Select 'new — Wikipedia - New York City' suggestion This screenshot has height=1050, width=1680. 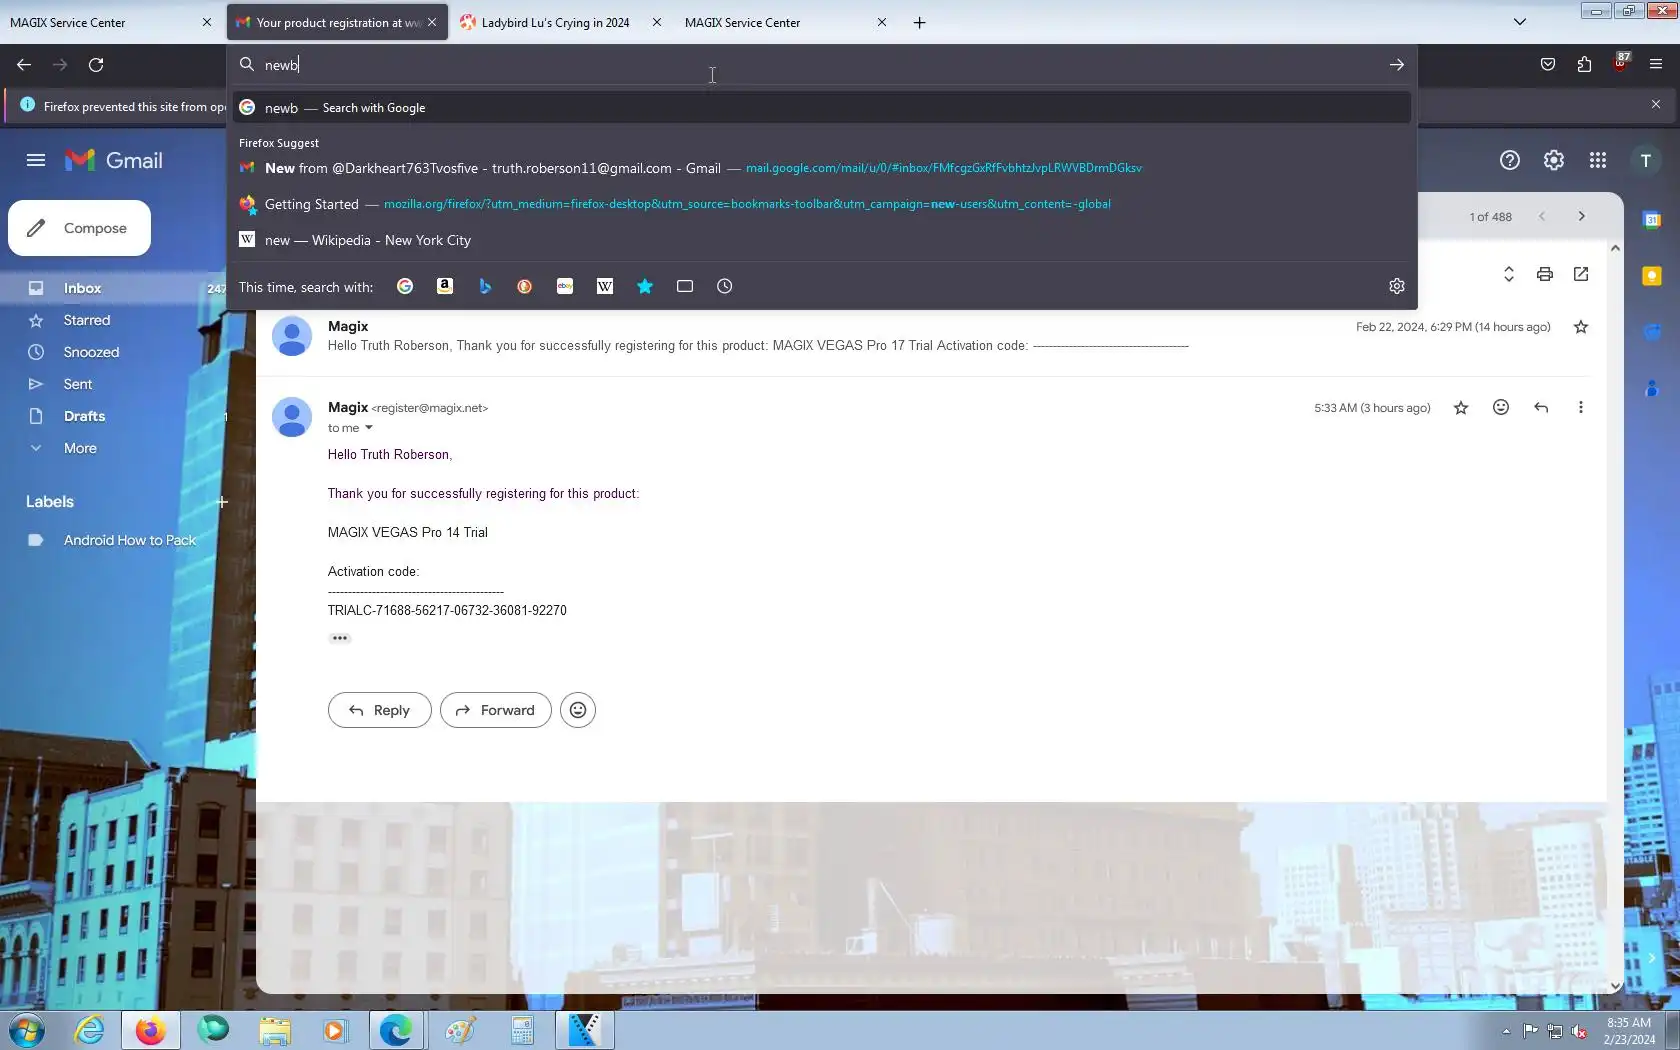822,240
